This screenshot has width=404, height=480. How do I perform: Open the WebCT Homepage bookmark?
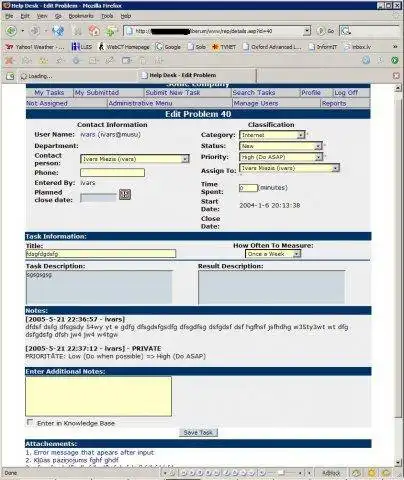(x=124, y=47)
